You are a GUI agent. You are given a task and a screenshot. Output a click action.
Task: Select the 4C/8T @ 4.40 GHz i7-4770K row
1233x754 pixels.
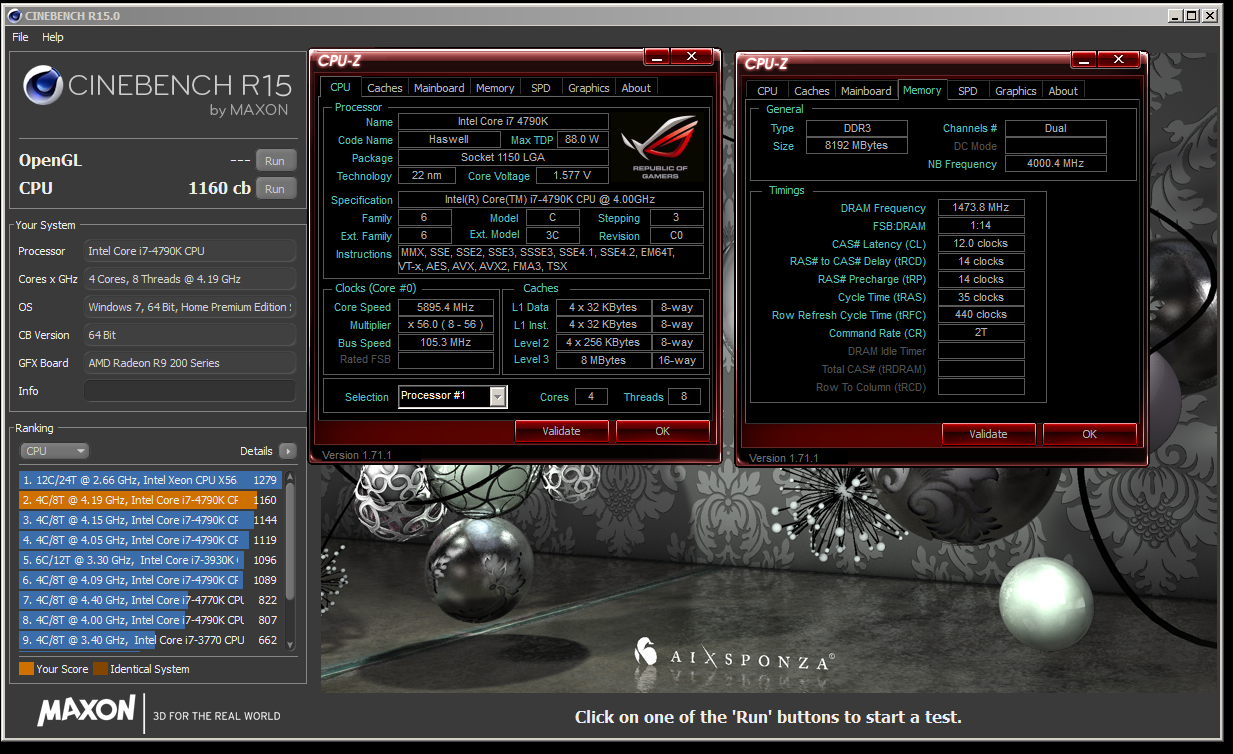click(x=150, y=600)
